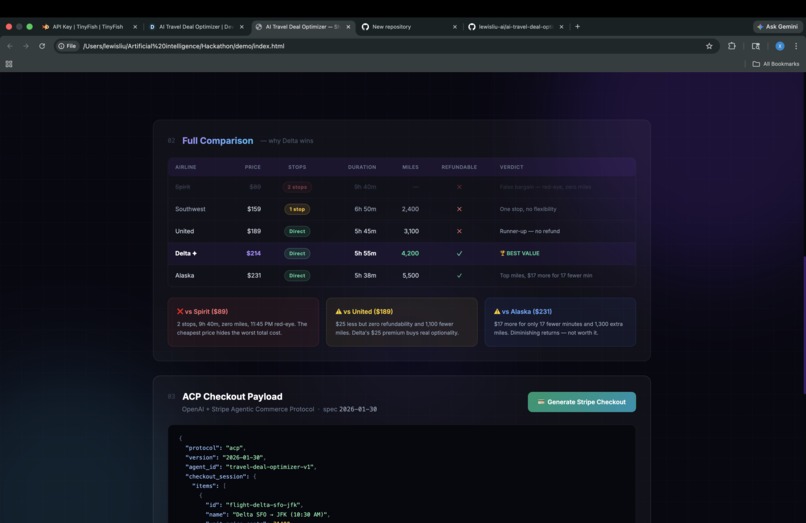This screenshot has height=523, width=806.
Task: Click the vs Alaska ($231) card title
Action: pyautogui.click(x=523, y=312)
